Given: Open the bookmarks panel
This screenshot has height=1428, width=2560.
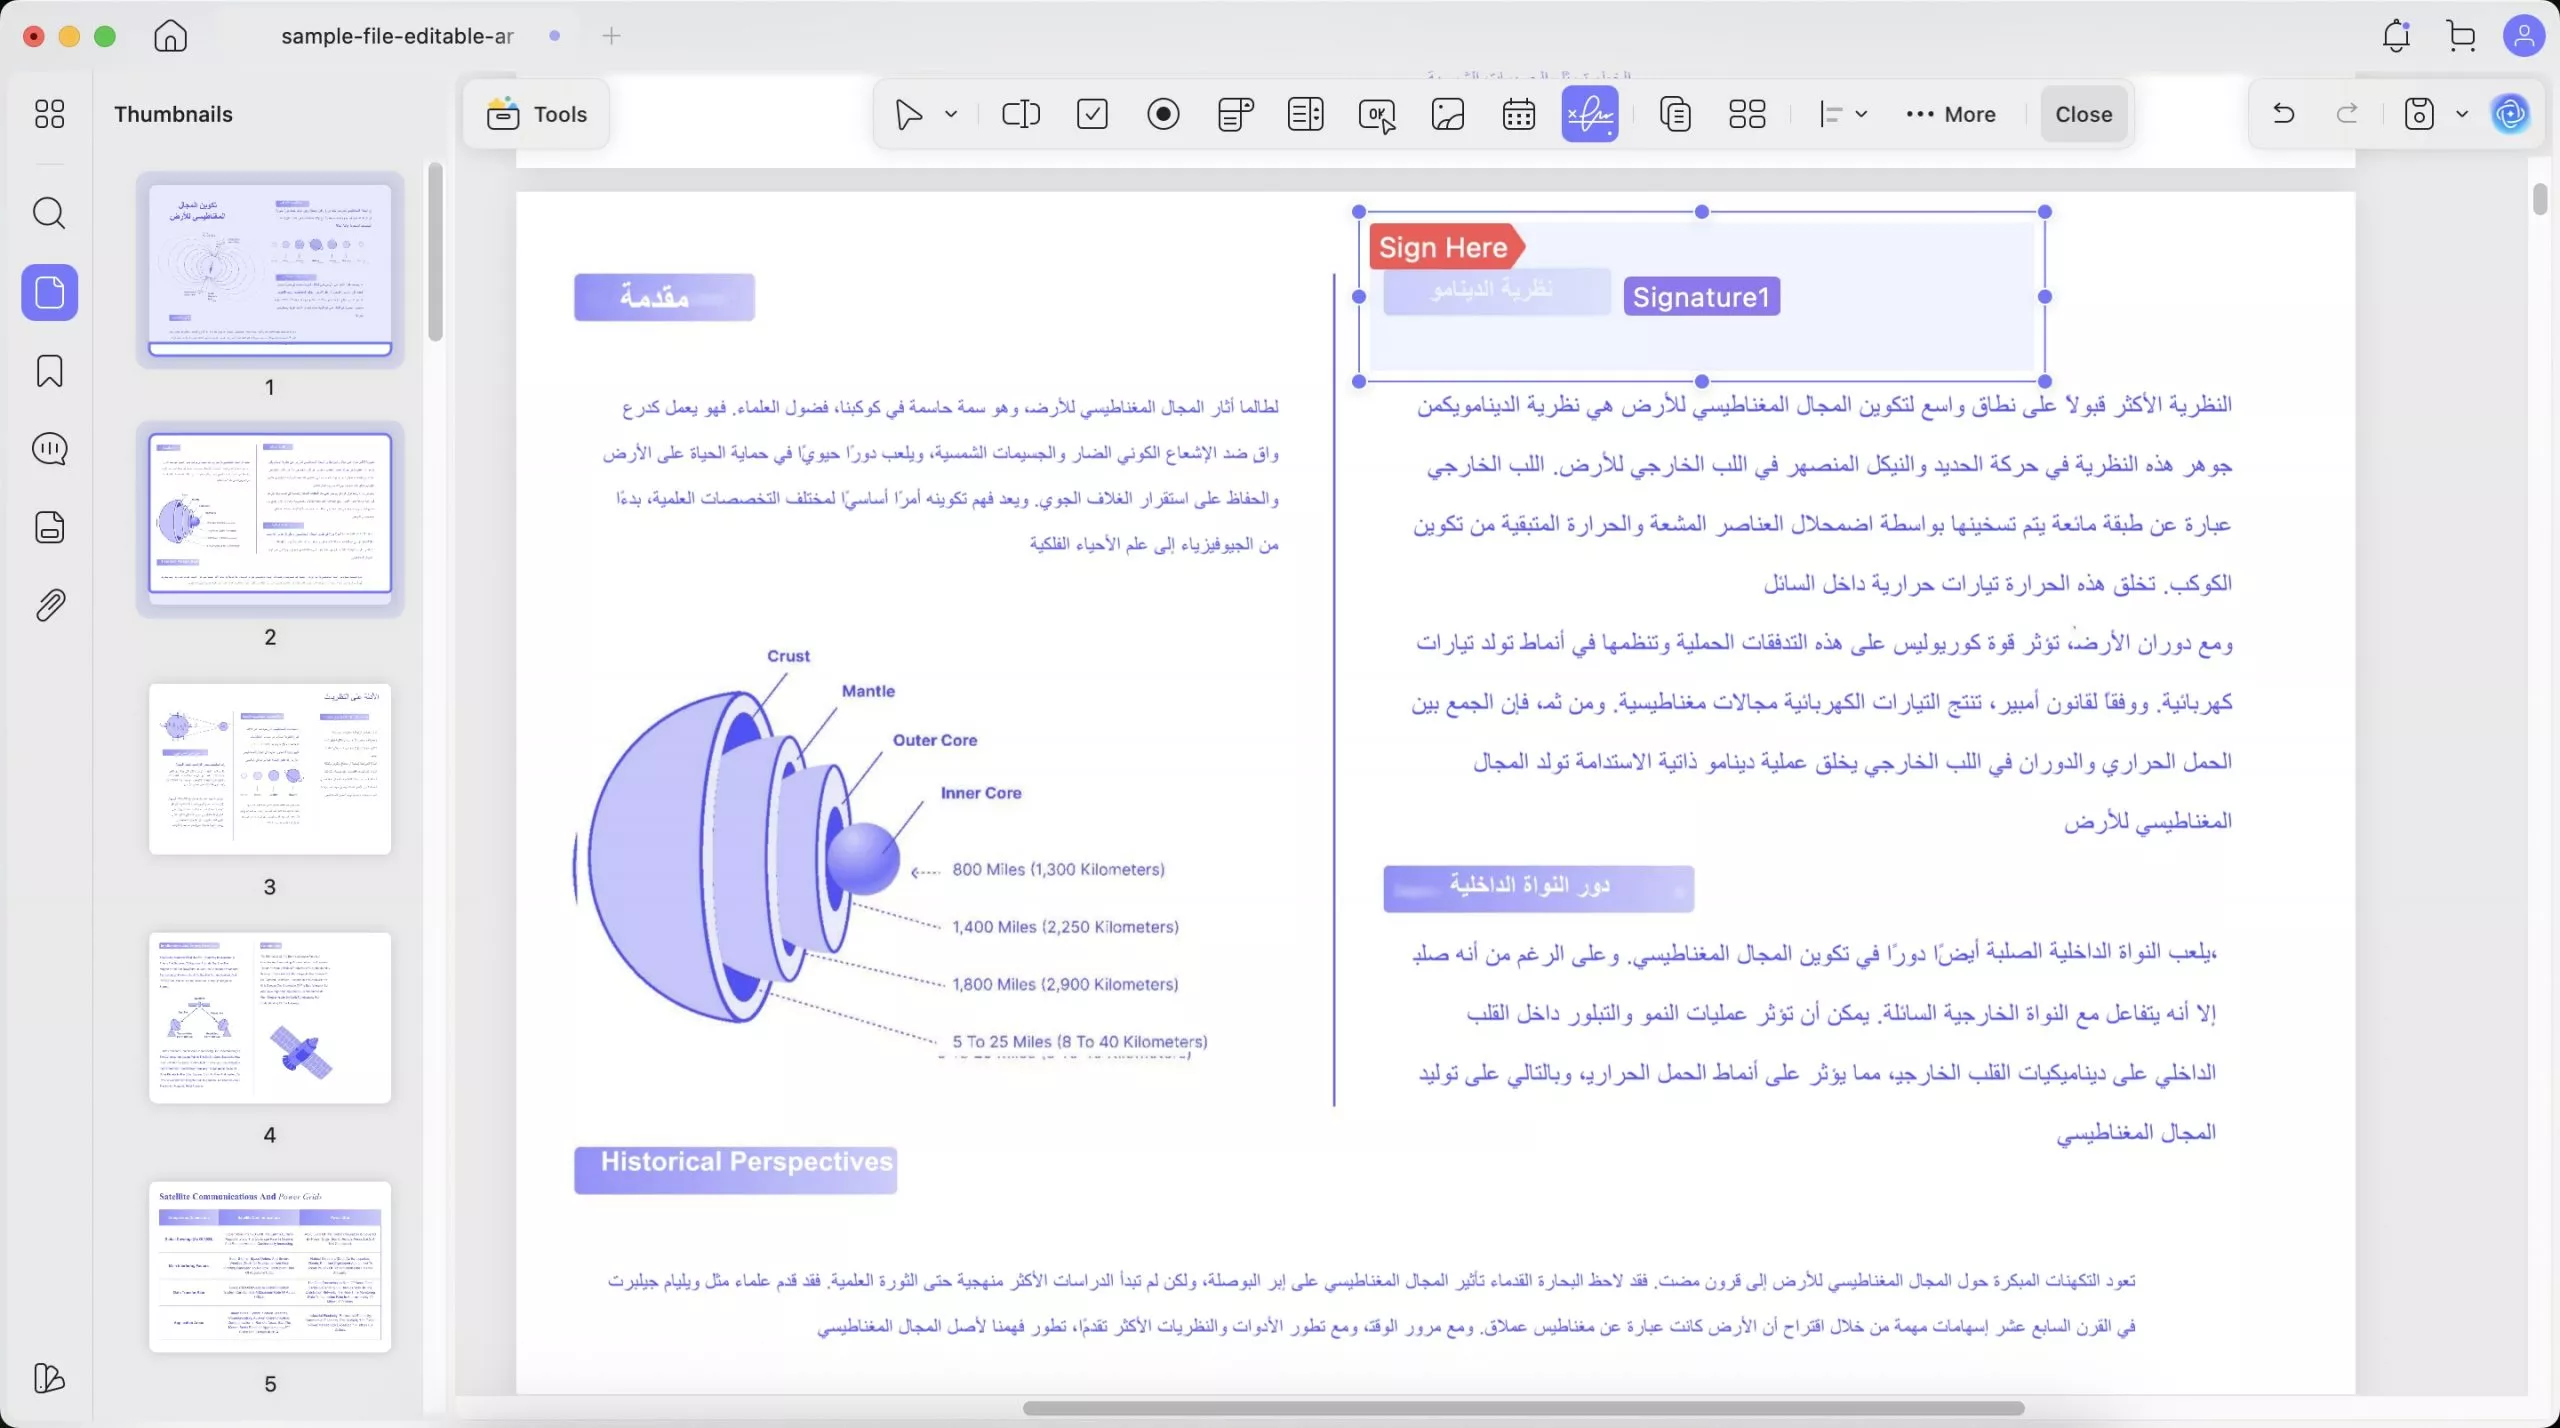Looking at the screenshot, I should coord(49,371).
